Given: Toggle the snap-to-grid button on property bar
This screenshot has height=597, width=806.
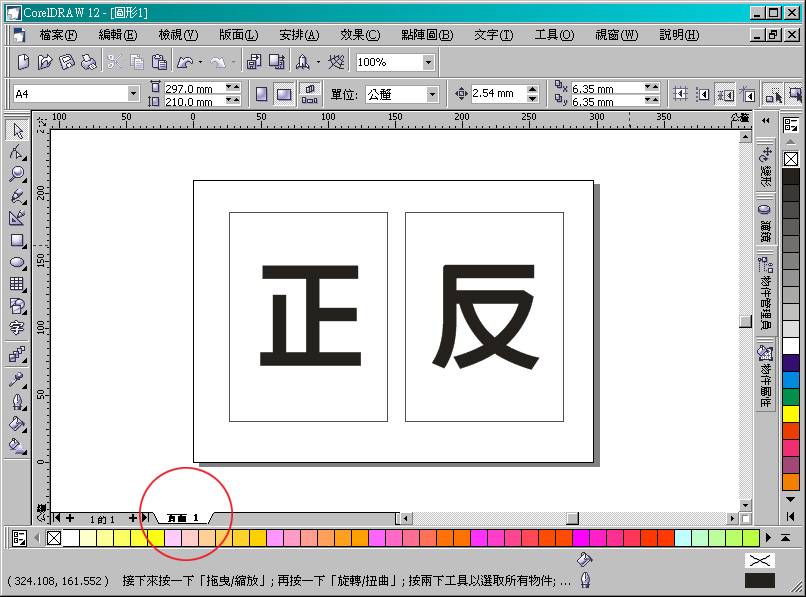Looking at the screenshot, I should point(681,94).
